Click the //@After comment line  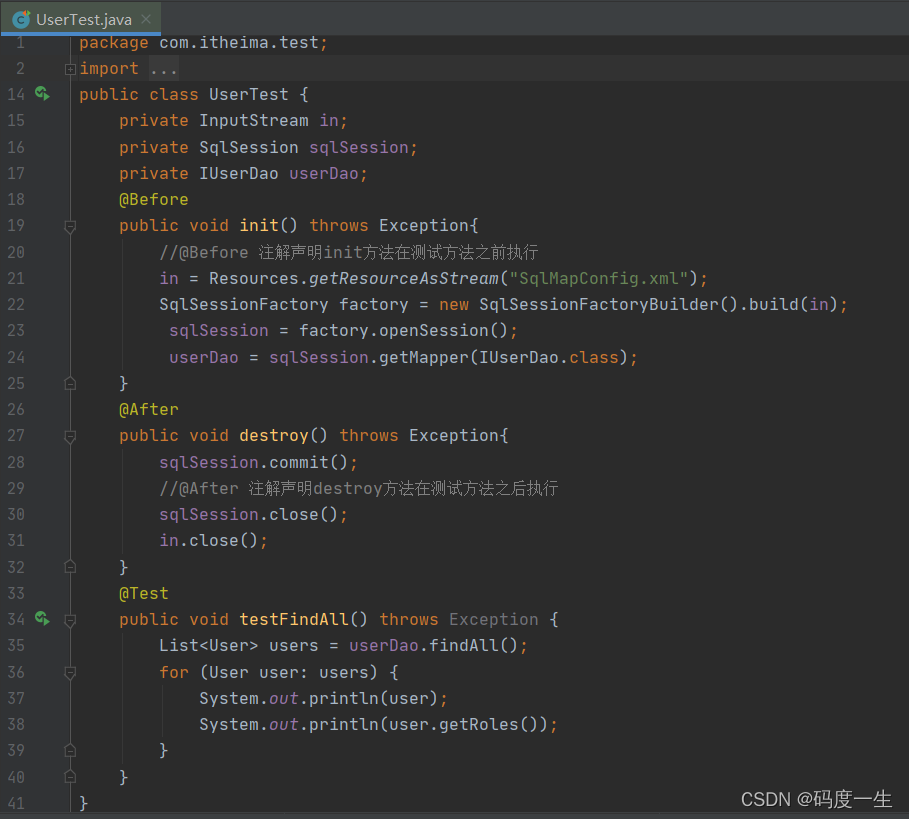(x=359, y=488)
